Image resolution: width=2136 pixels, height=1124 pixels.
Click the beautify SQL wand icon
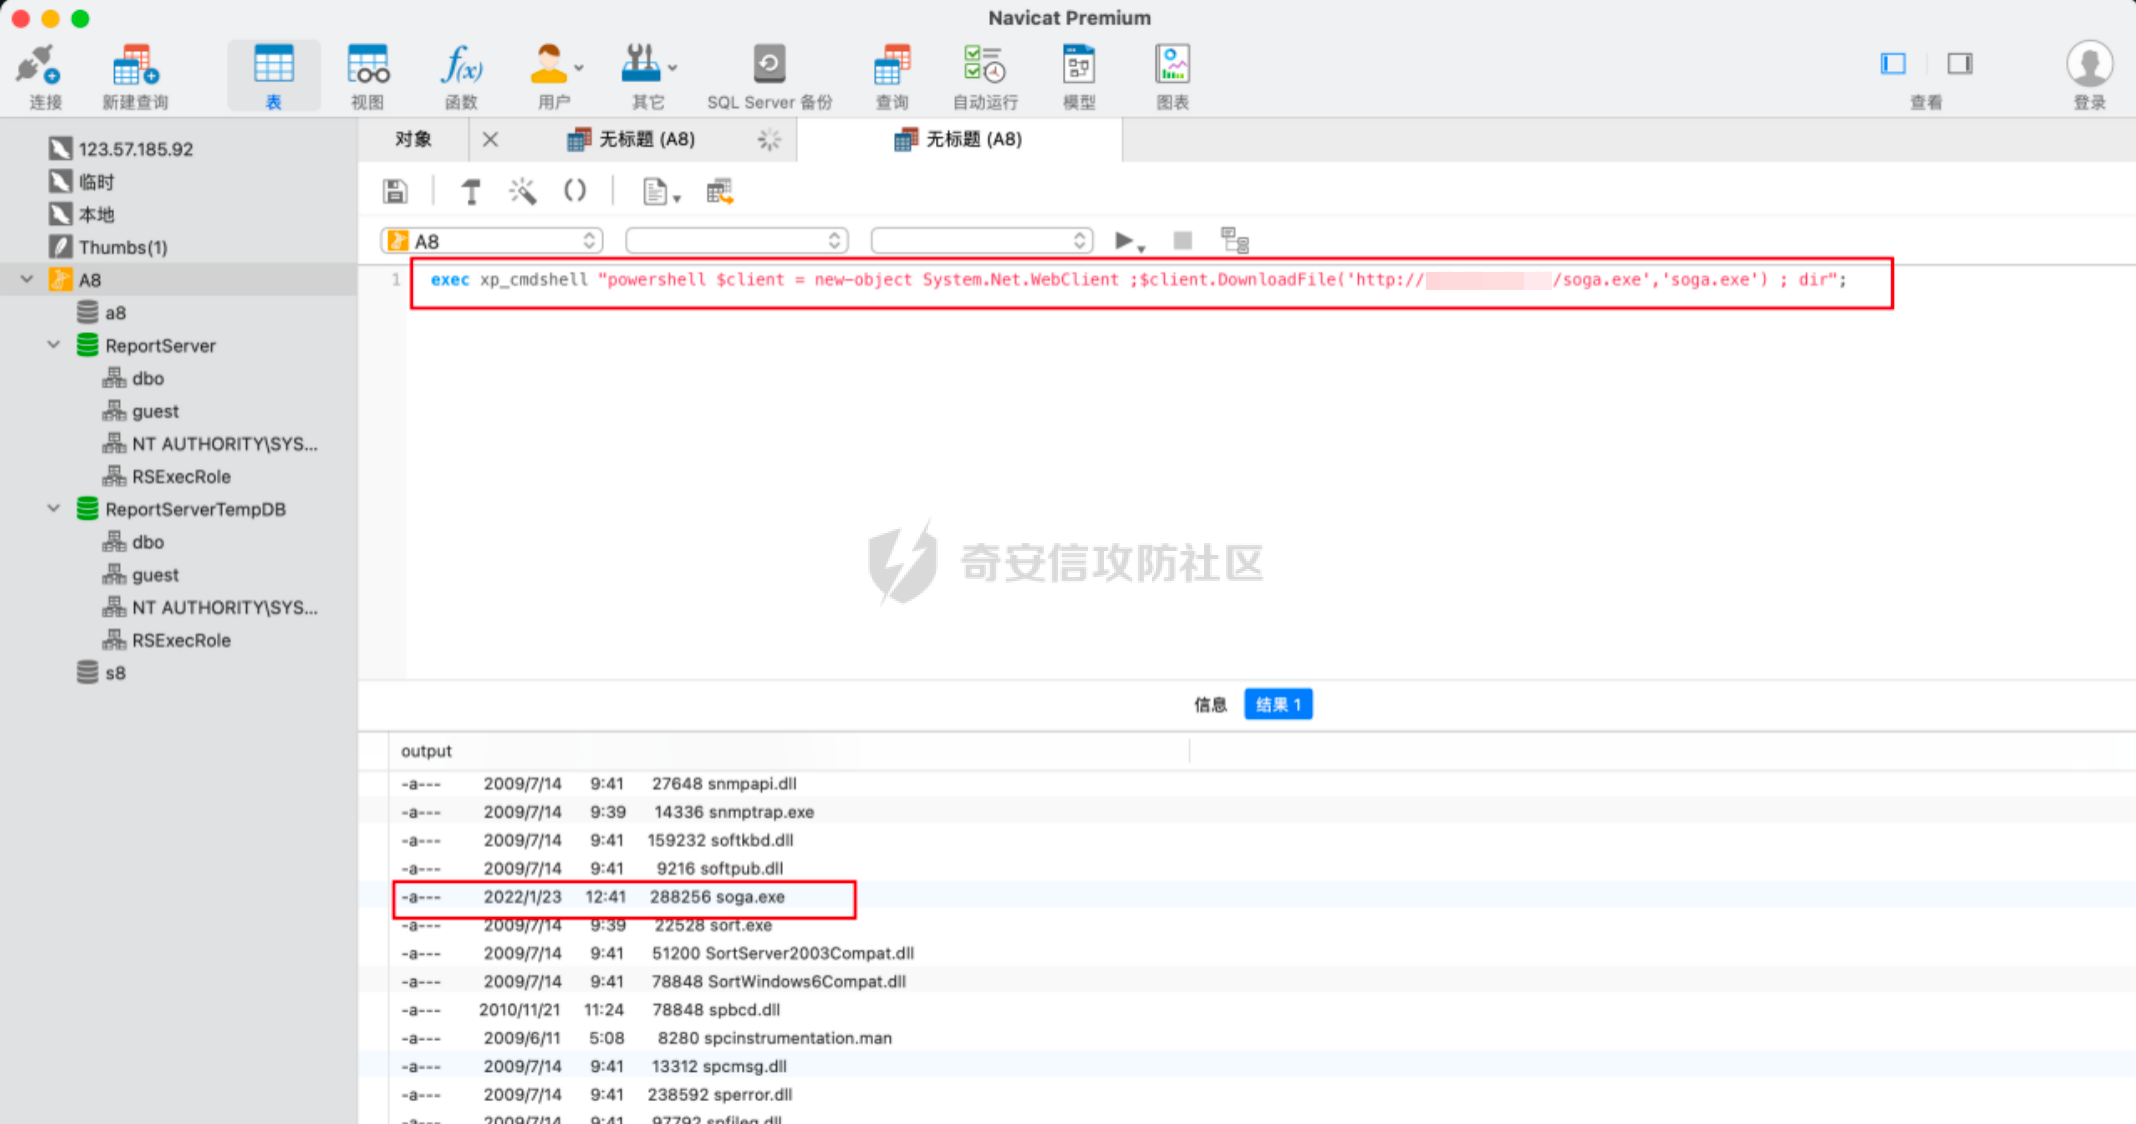[x=522, y=191]
